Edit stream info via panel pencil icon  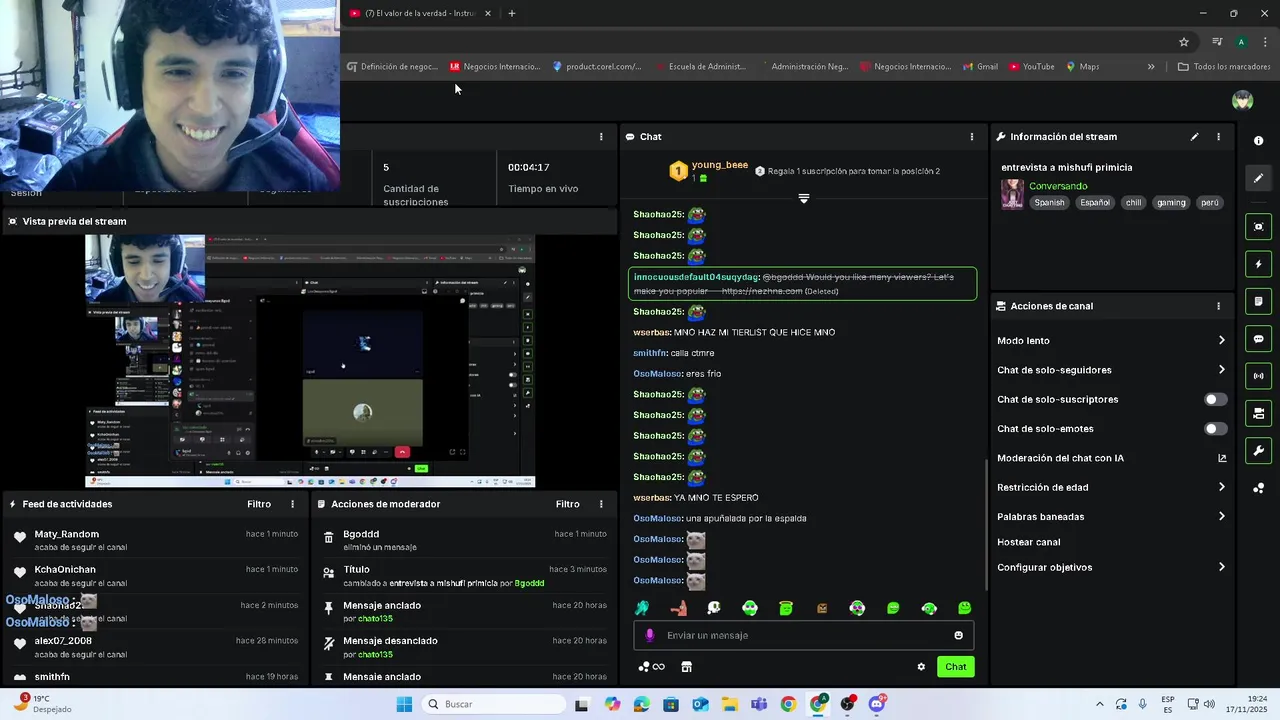pyautogui.click(x=1194, y=137)
